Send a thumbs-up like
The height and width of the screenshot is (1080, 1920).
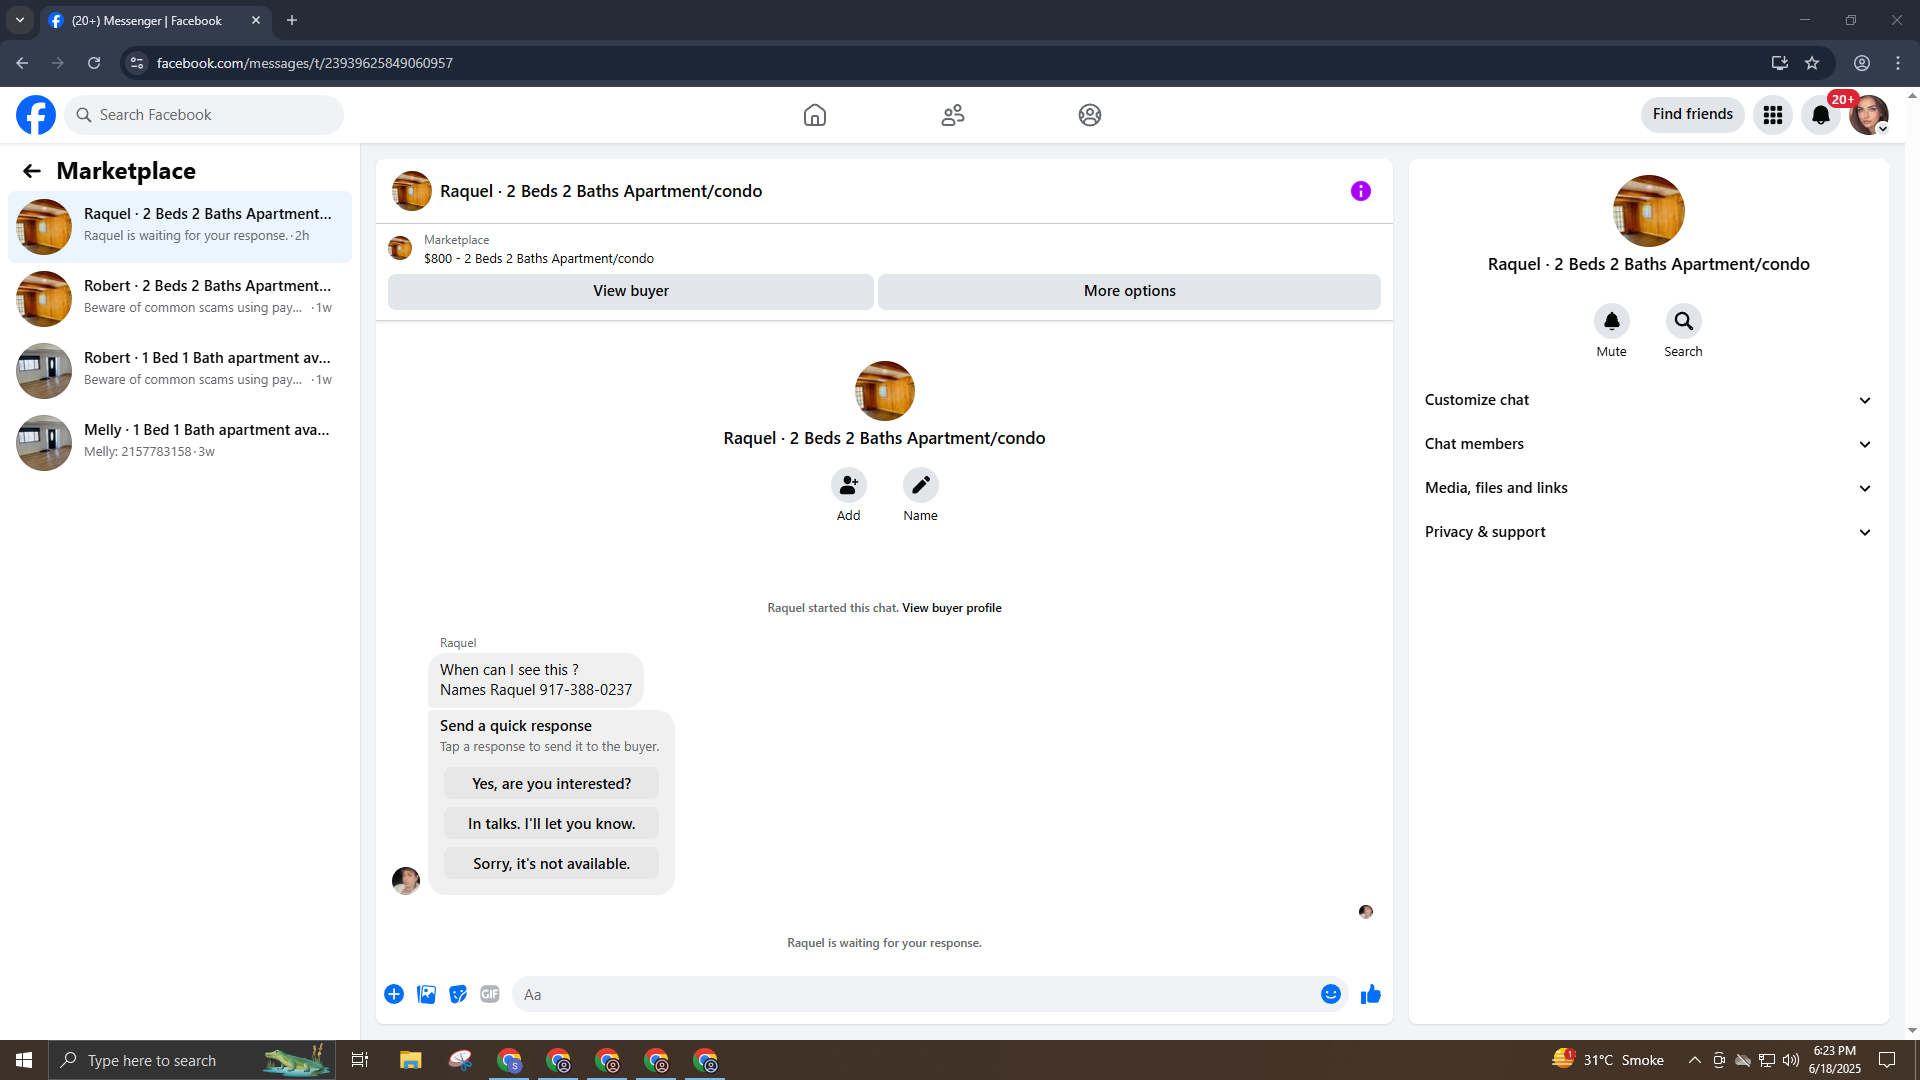point(1371,994)
